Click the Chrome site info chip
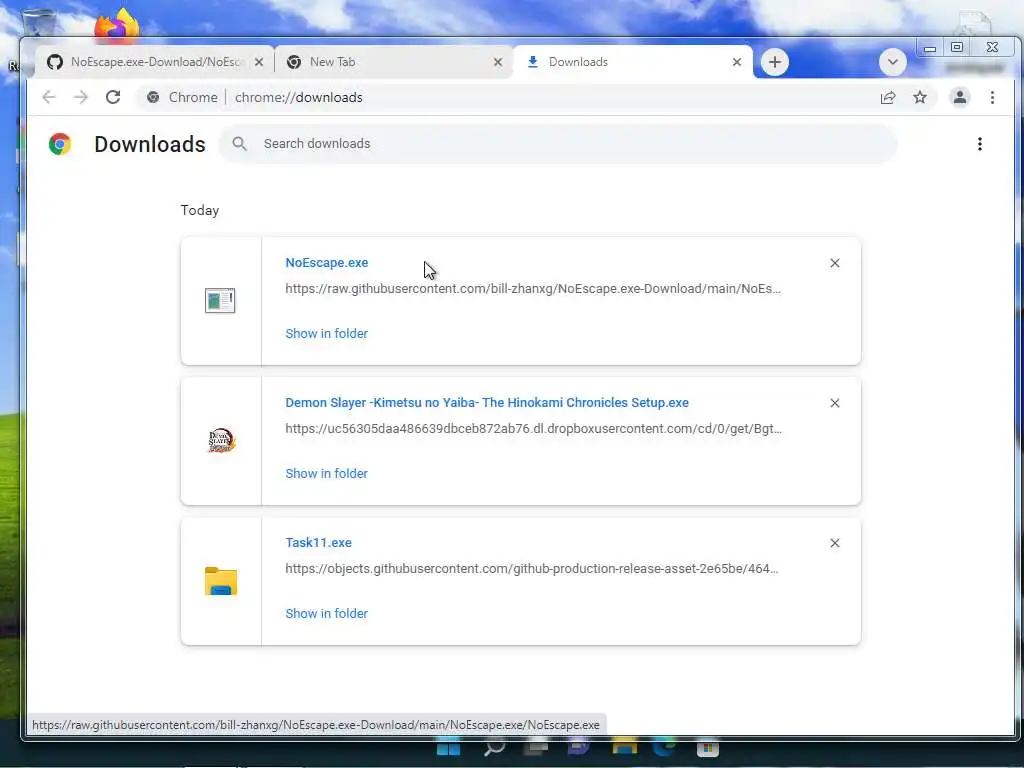 point(182,97)
